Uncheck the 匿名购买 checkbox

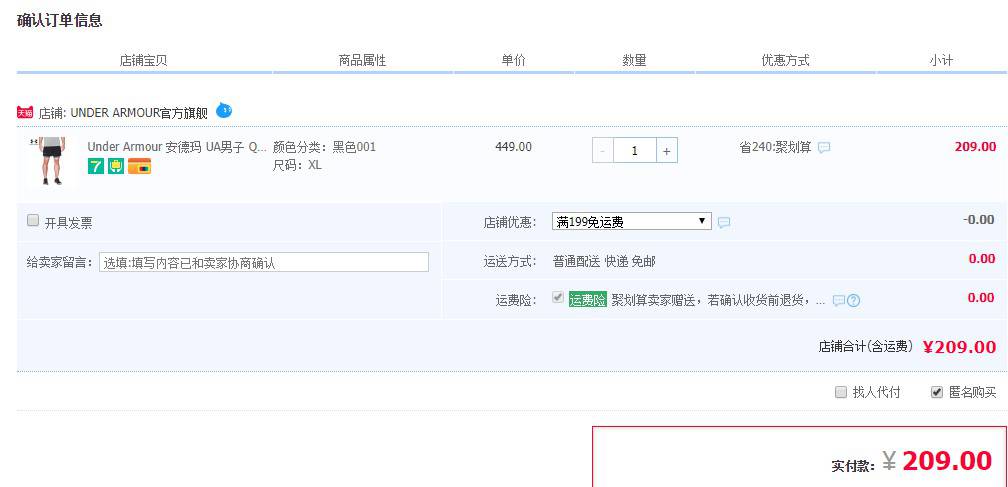[937, 392]
